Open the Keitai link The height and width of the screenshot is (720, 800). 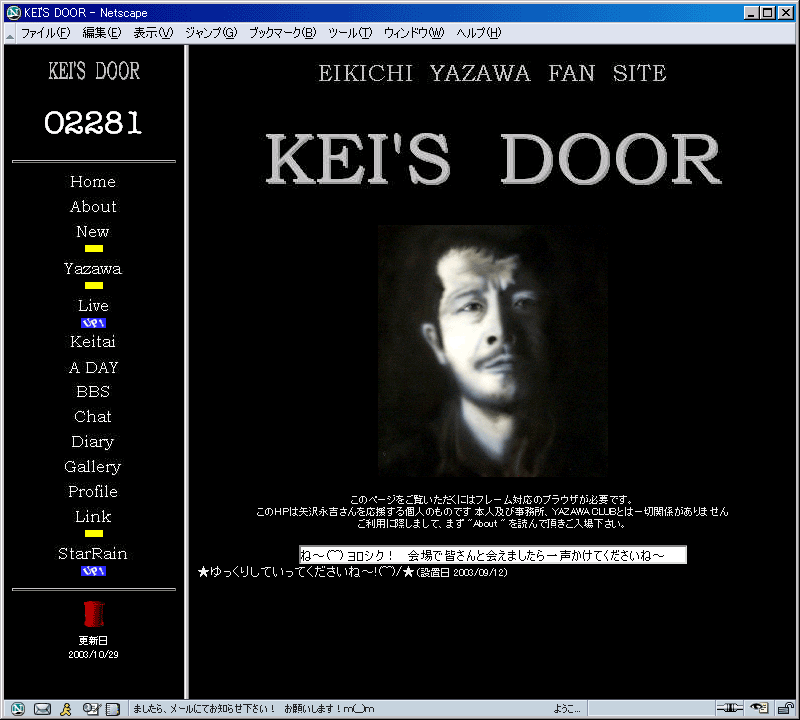point(93,341)
